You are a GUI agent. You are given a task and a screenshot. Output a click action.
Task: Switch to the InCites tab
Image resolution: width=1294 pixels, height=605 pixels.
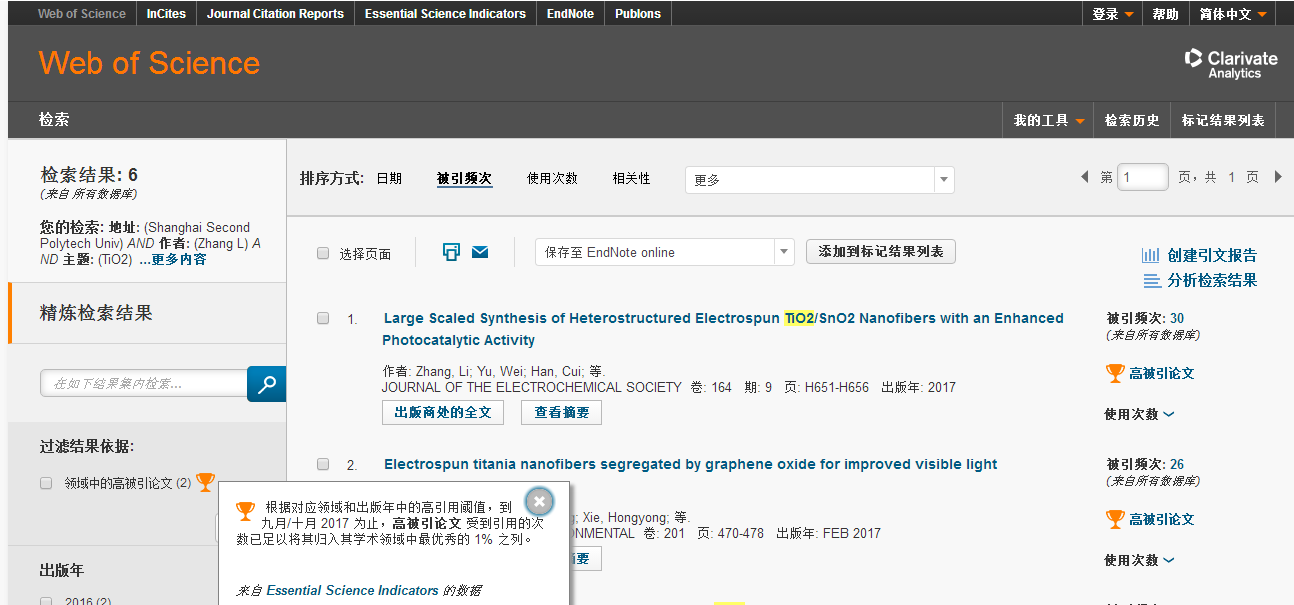point(166,14)
